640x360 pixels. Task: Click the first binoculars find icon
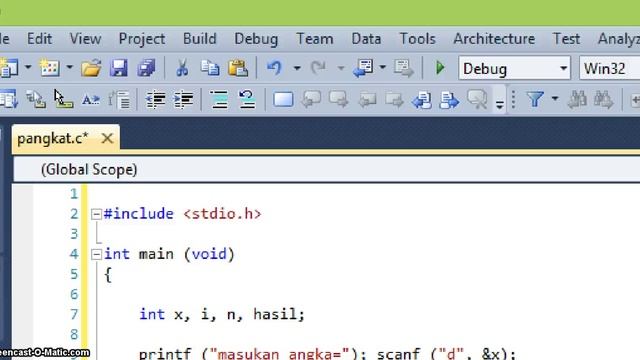[577, 99]
